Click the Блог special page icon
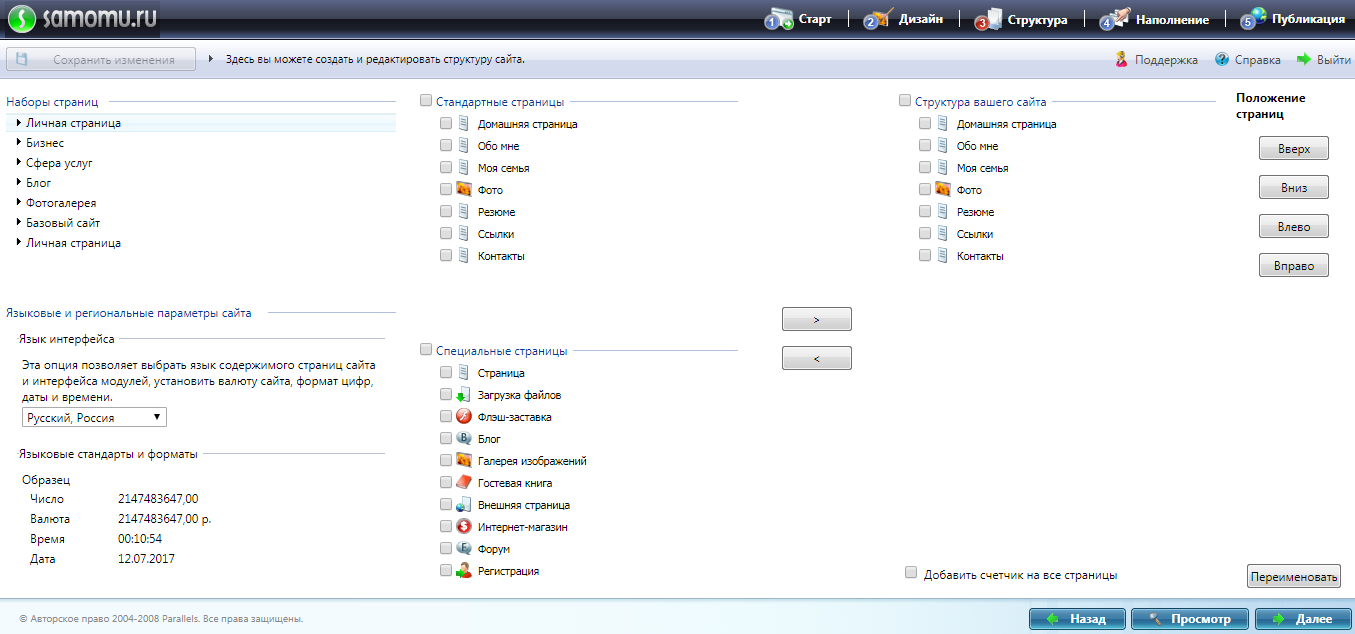This screenshot has height=634, width=1355. click(x=464, y=439)
